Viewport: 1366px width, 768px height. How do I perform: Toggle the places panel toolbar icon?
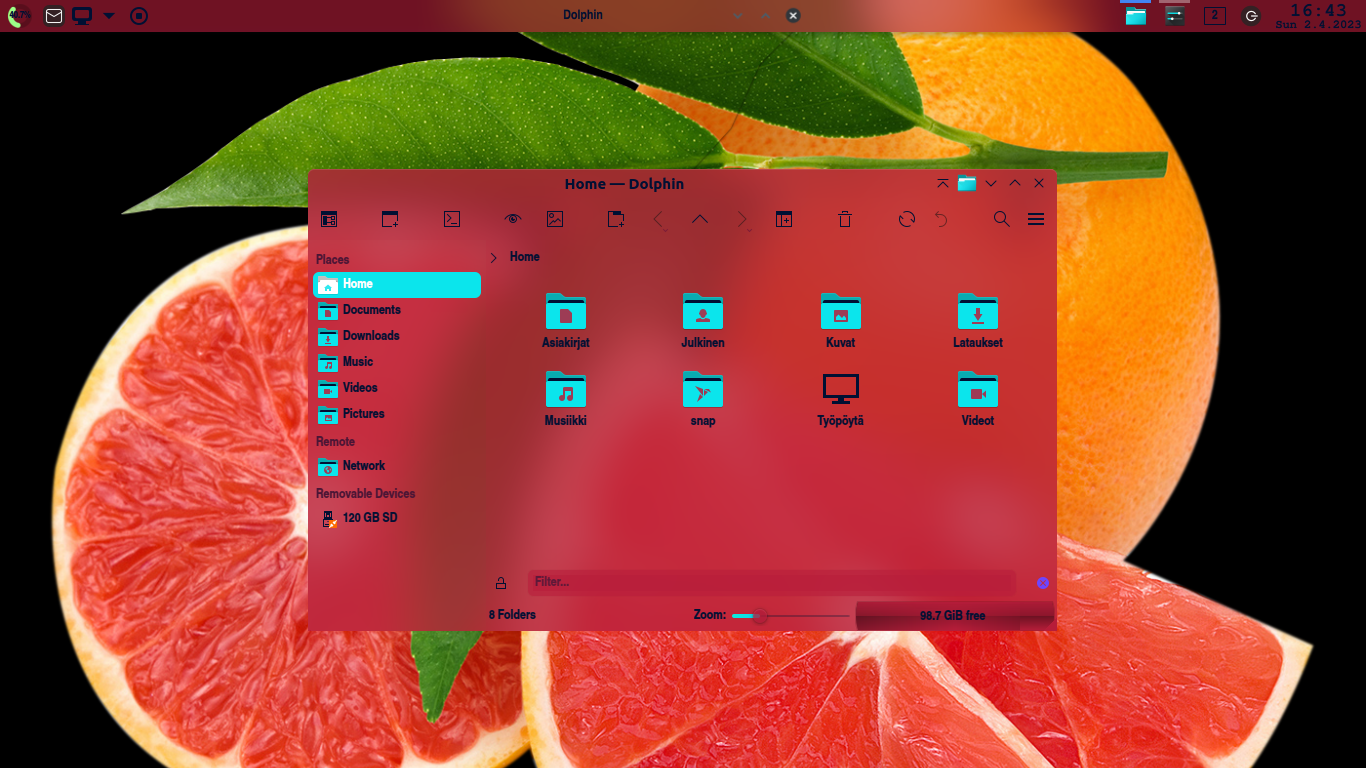click(329, 219)
